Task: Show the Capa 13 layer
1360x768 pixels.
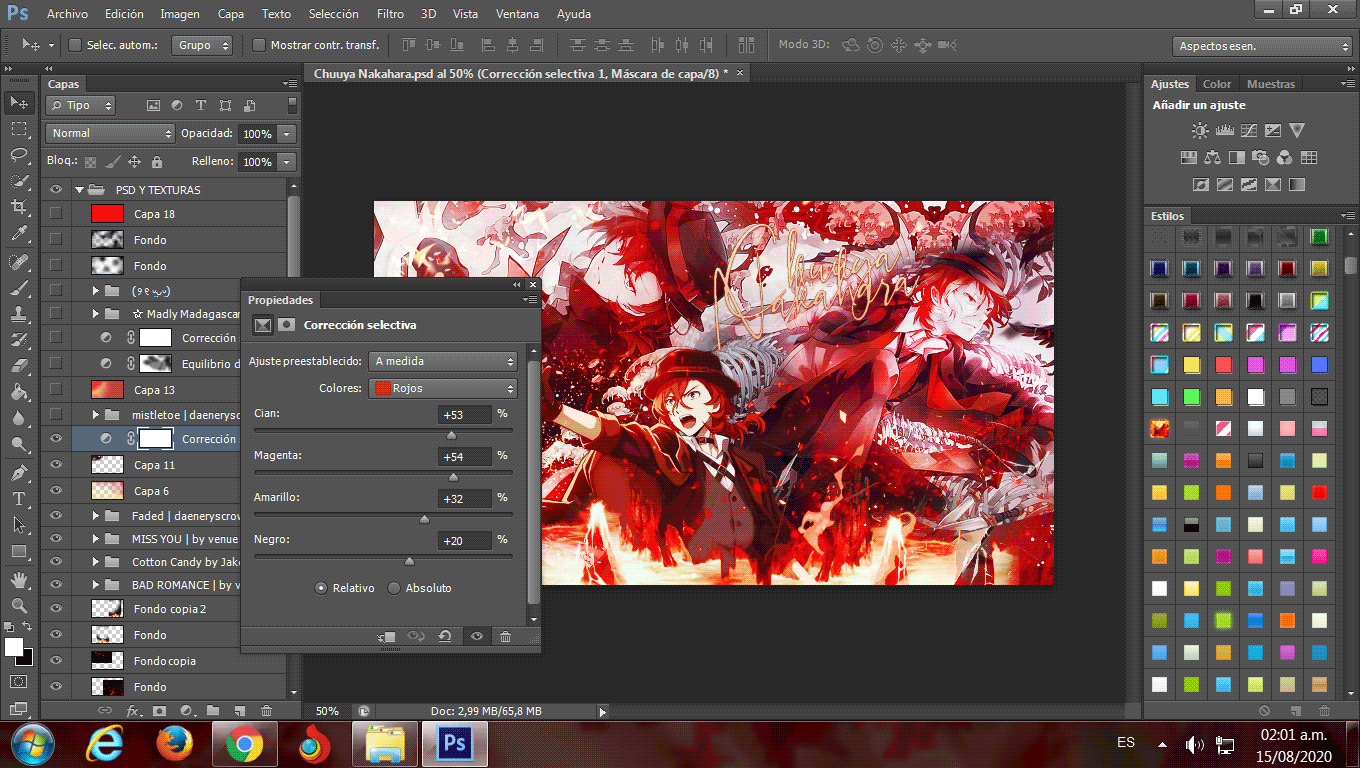Action: coord(56,389)
